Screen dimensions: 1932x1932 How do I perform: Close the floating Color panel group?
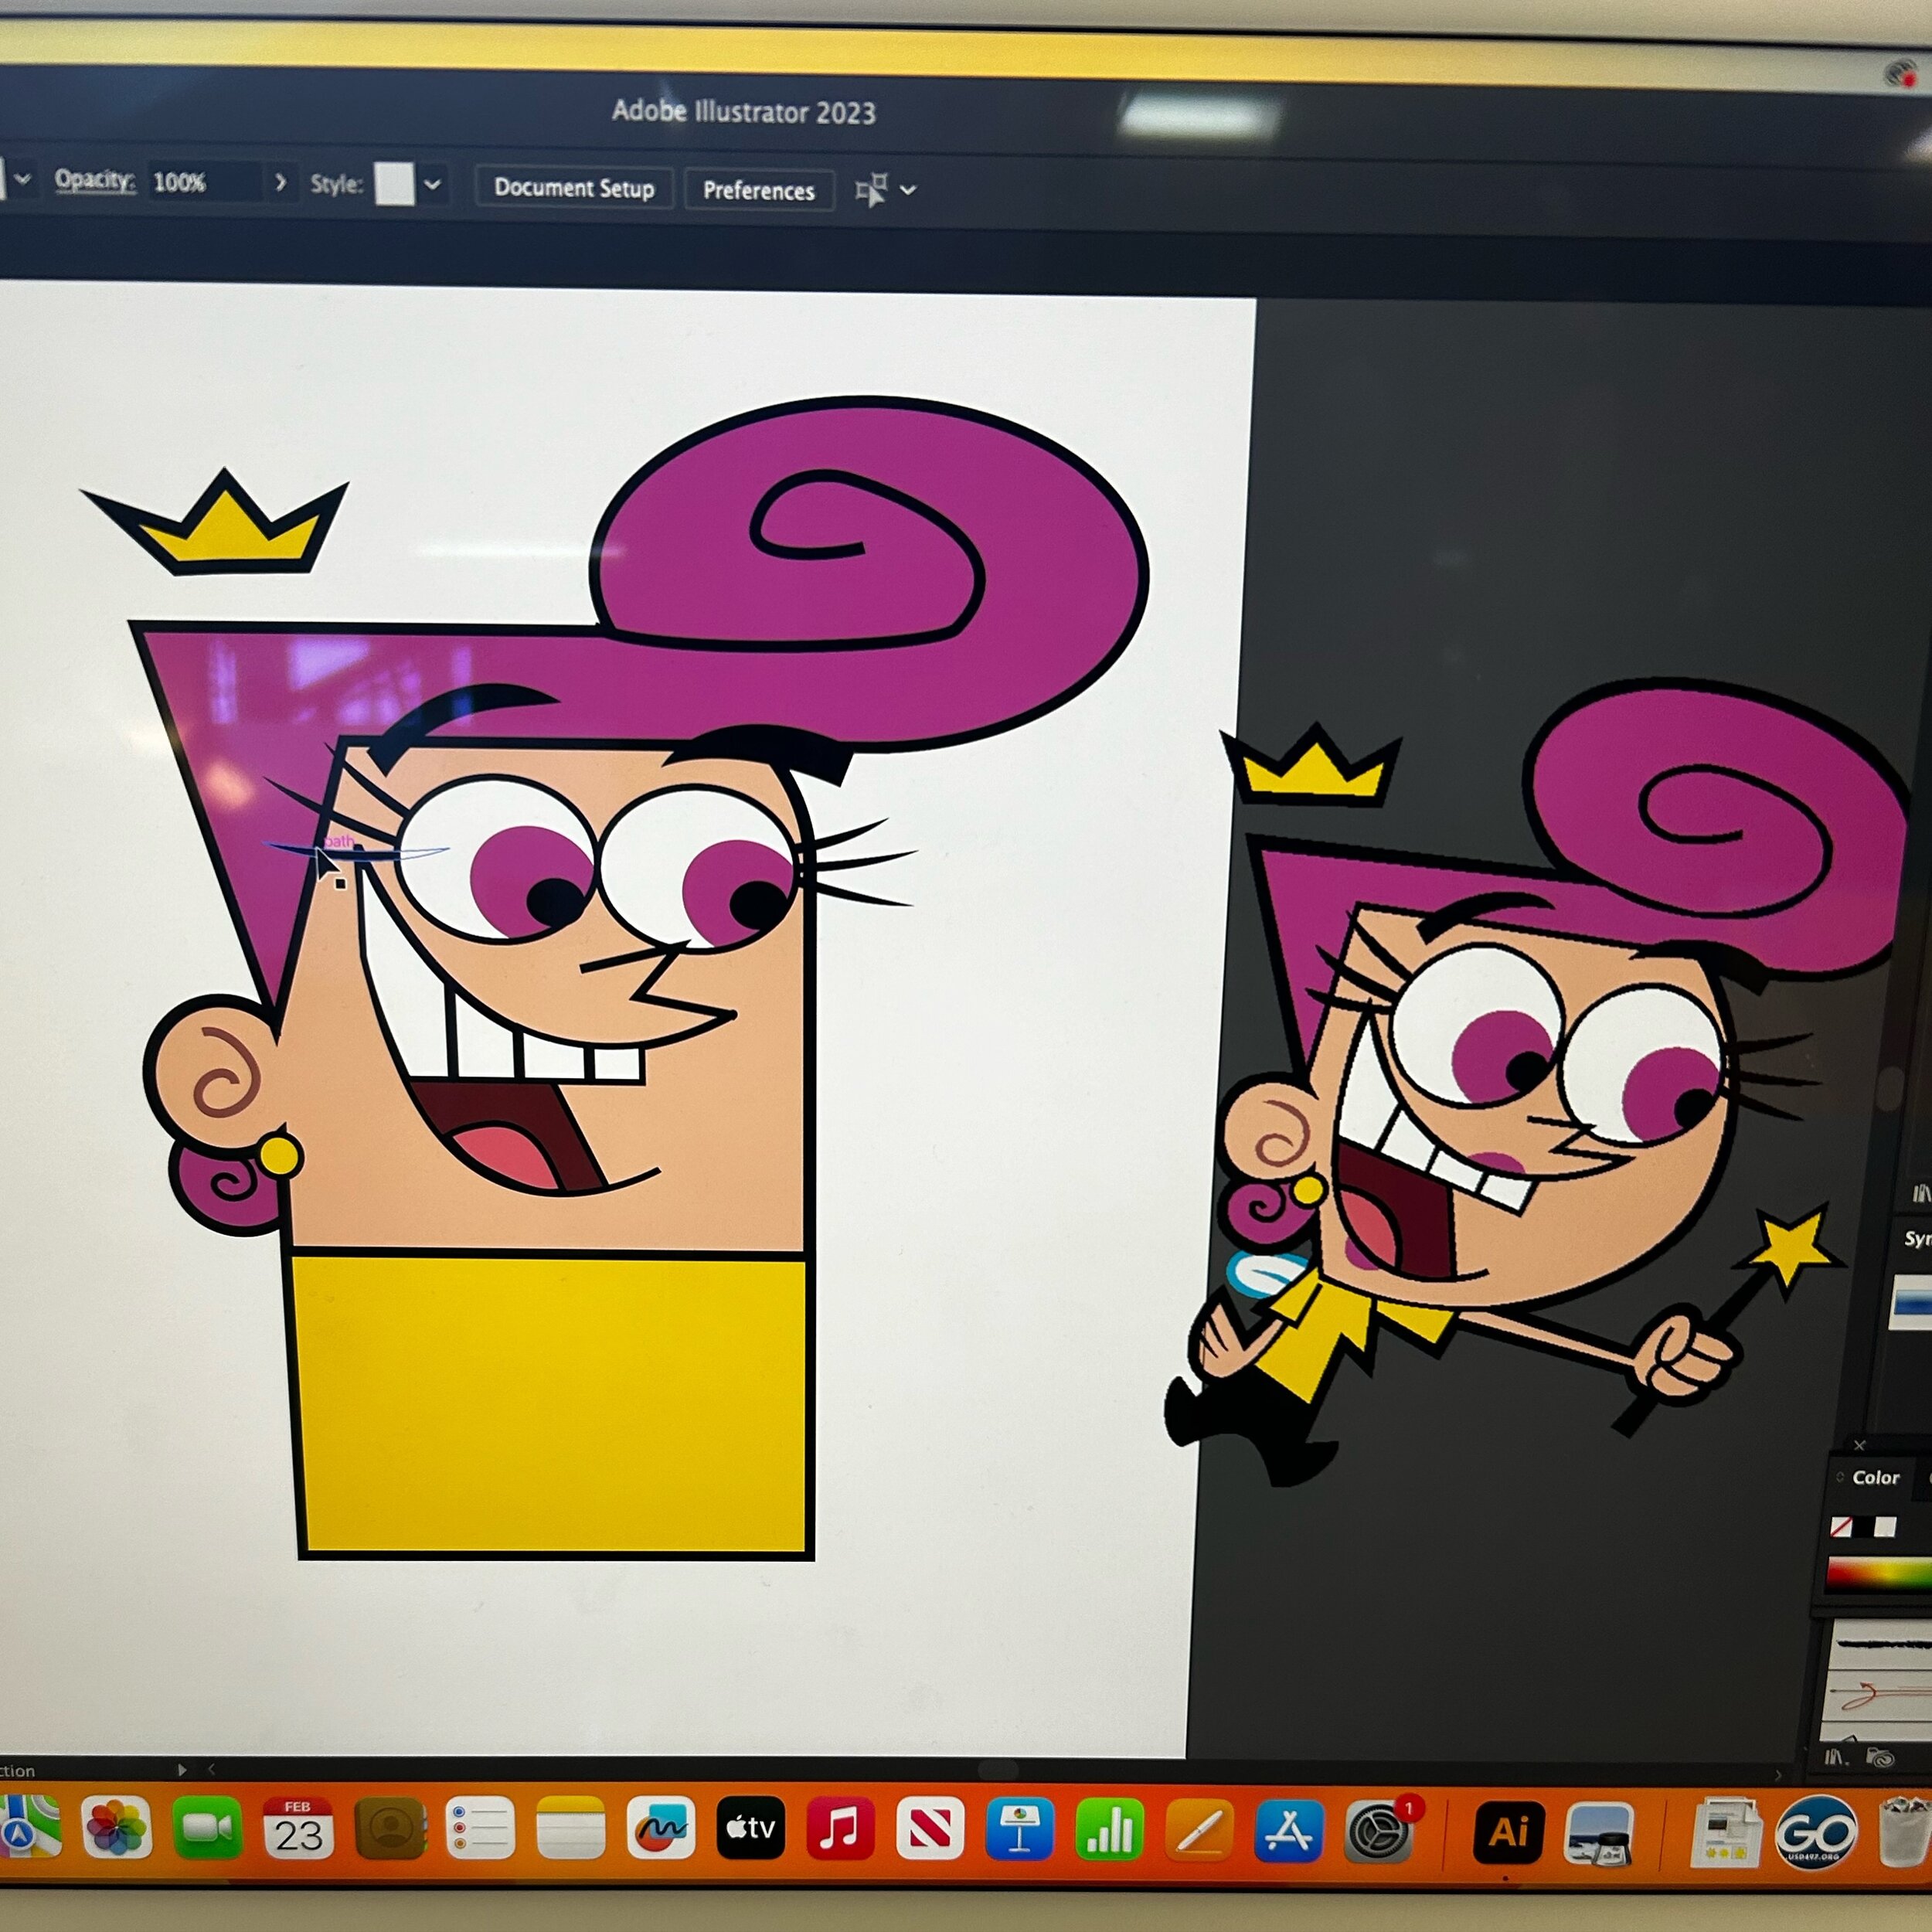(x=1859, y=1445)
